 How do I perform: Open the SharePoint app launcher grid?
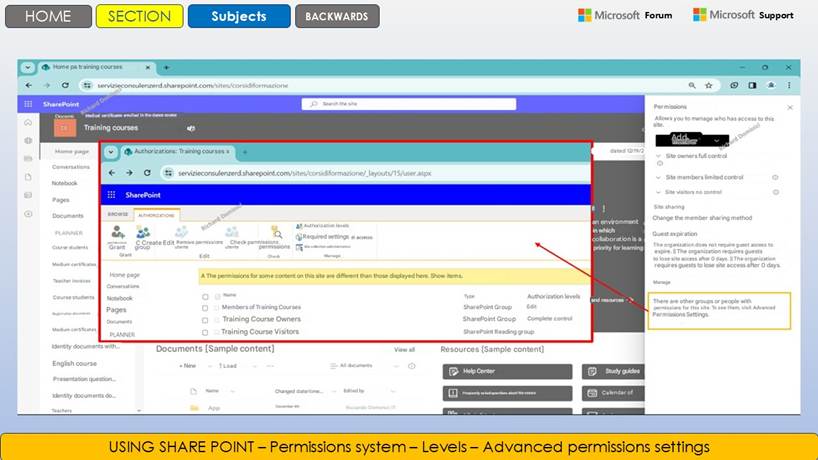[111, 194]
